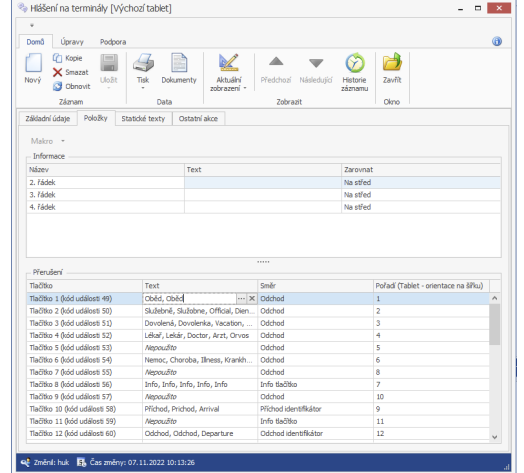This screenshot has width=524, height=473.
Task: Click the Uložit floppy disk icon
Action: coord(109,63)
